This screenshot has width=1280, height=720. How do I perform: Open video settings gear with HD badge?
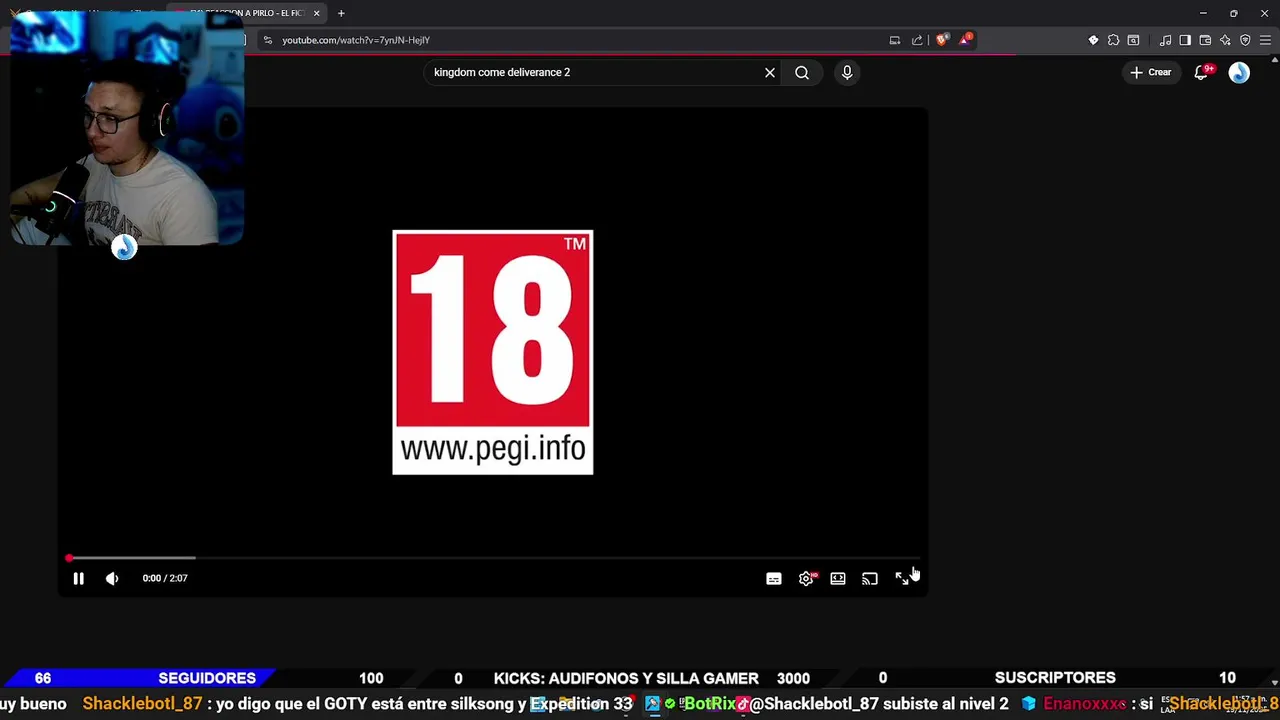(x=807, y=578)
